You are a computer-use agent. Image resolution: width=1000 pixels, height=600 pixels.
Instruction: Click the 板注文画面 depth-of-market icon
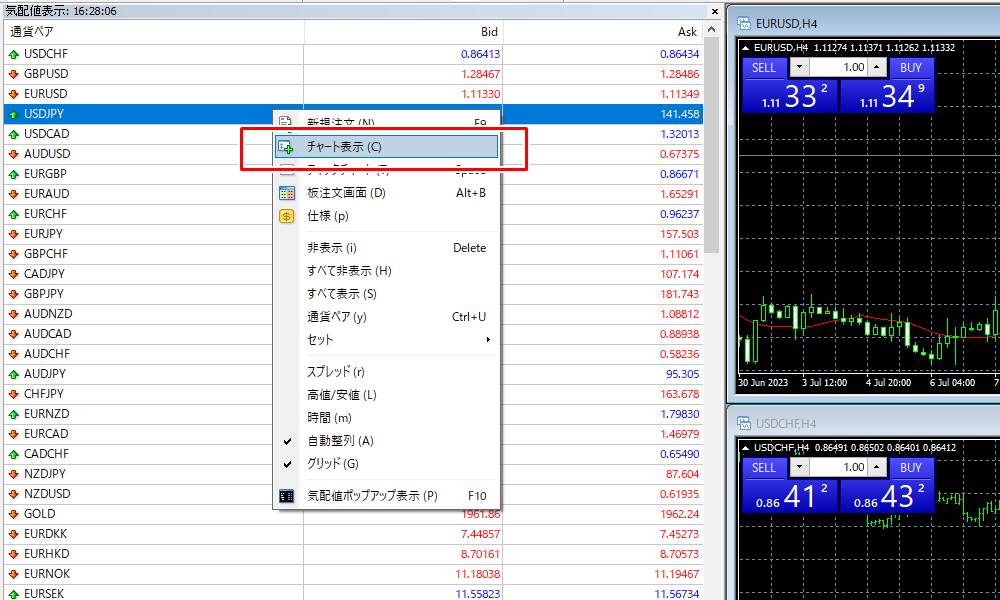tap(286, 192)
